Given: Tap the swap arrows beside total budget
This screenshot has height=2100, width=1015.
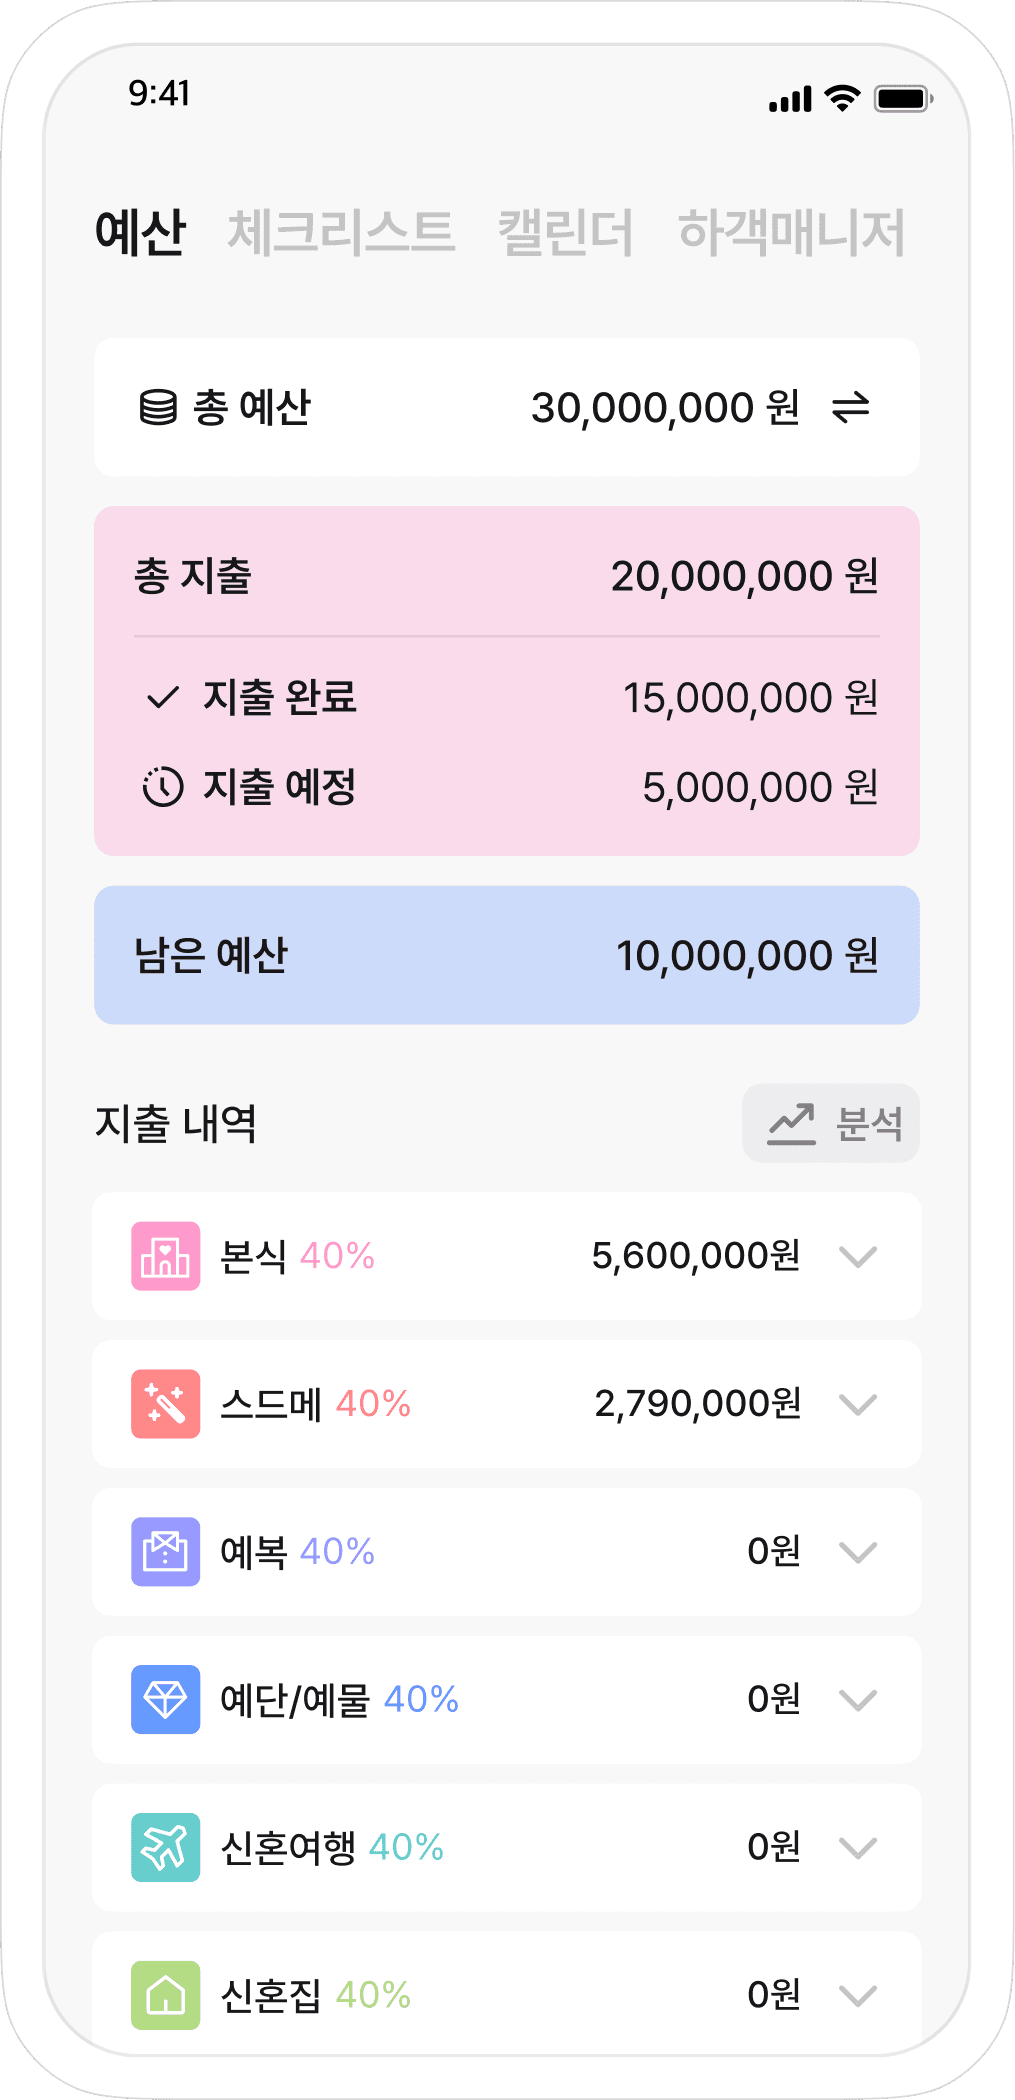Looking at the screenshot, I should click(851, 408).
